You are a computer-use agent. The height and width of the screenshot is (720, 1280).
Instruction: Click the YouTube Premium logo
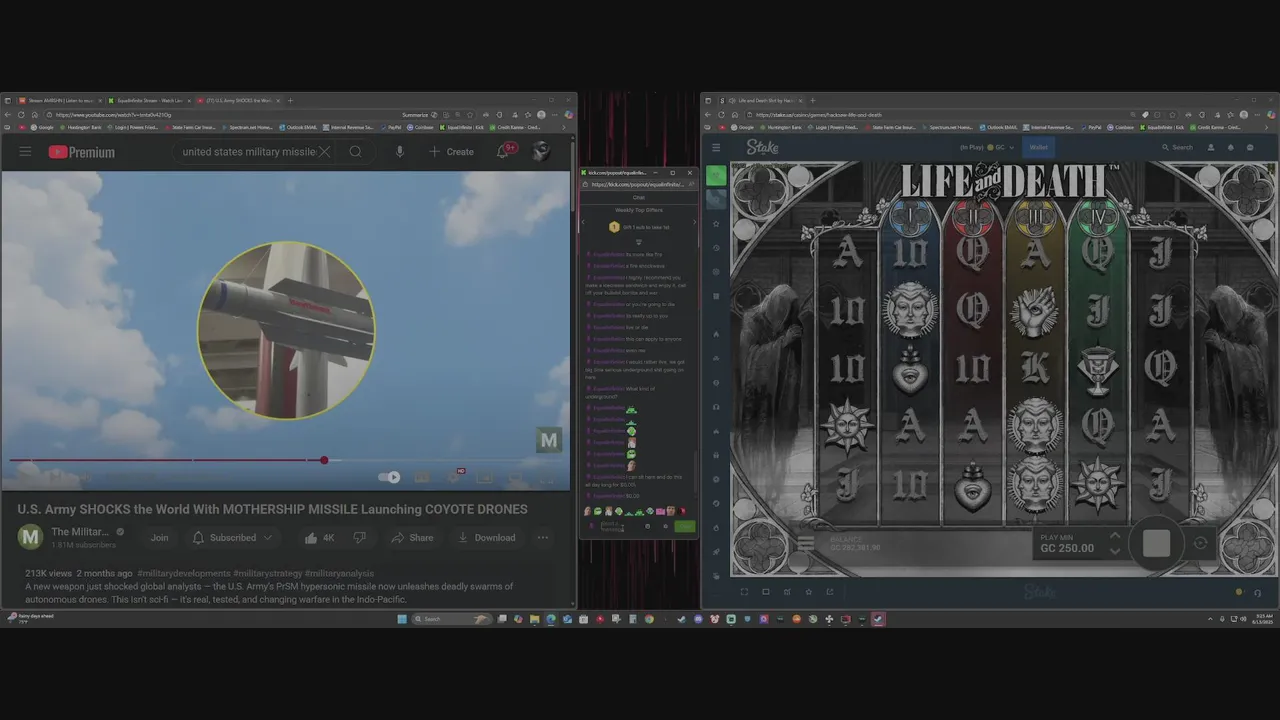coord(82,152)
